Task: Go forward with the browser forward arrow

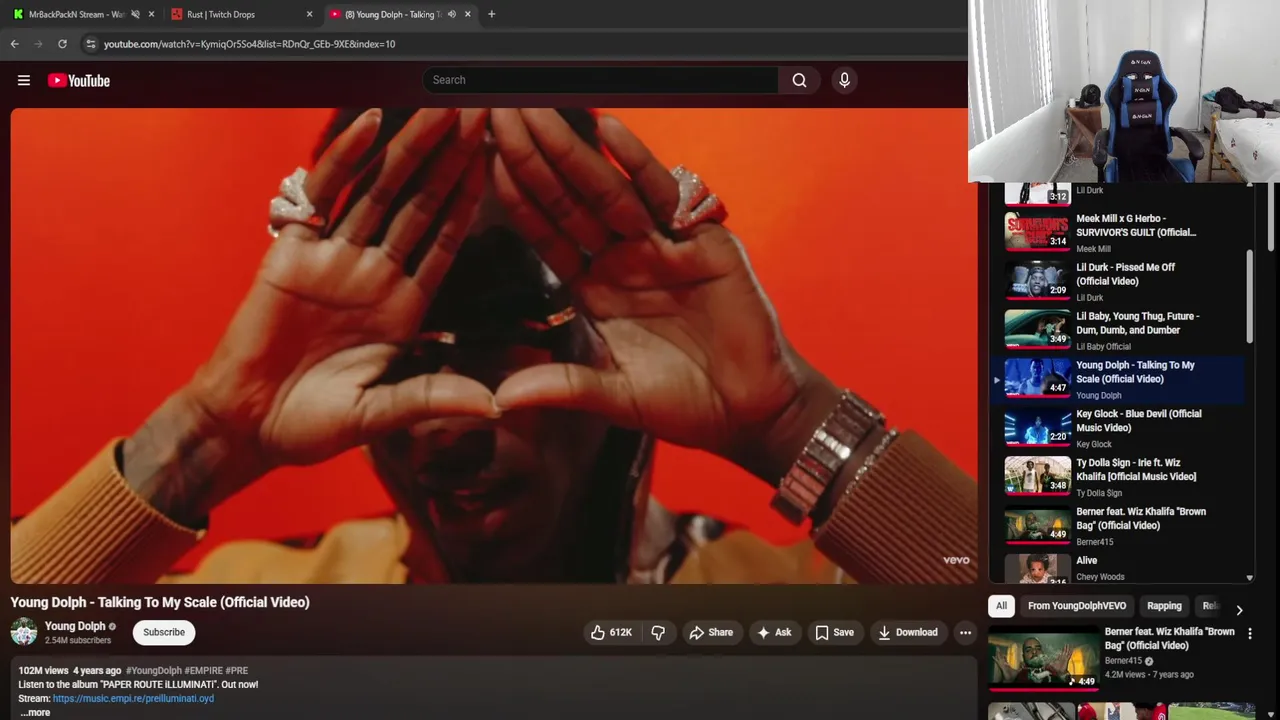Action: point(38,44)
